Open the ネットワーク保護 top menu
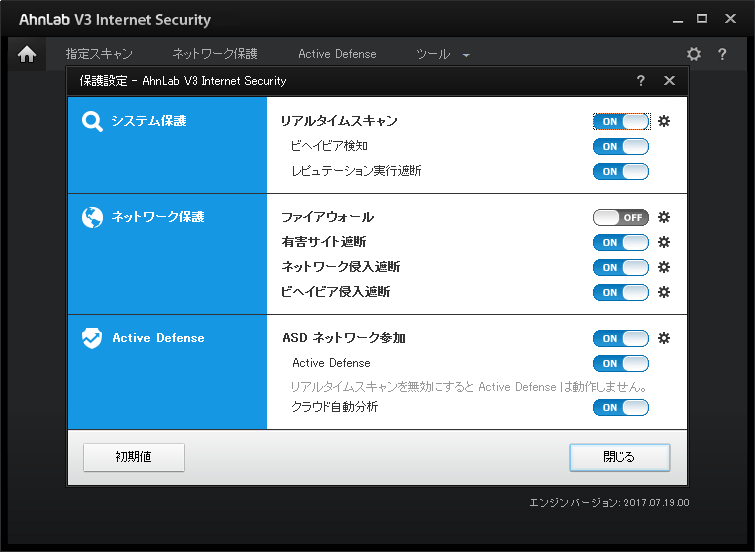The image size is (755, 552). pos(215,54)
